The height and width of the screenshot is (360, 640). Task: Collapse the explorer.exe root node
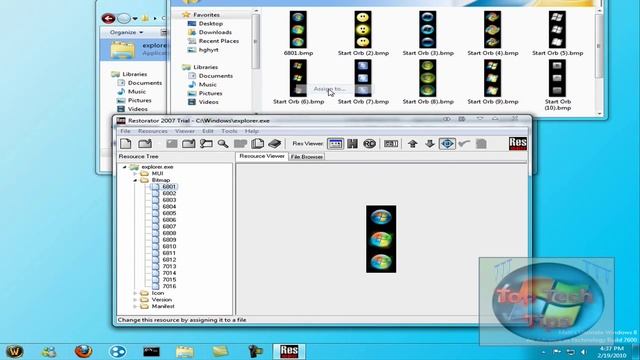point(124,167)
